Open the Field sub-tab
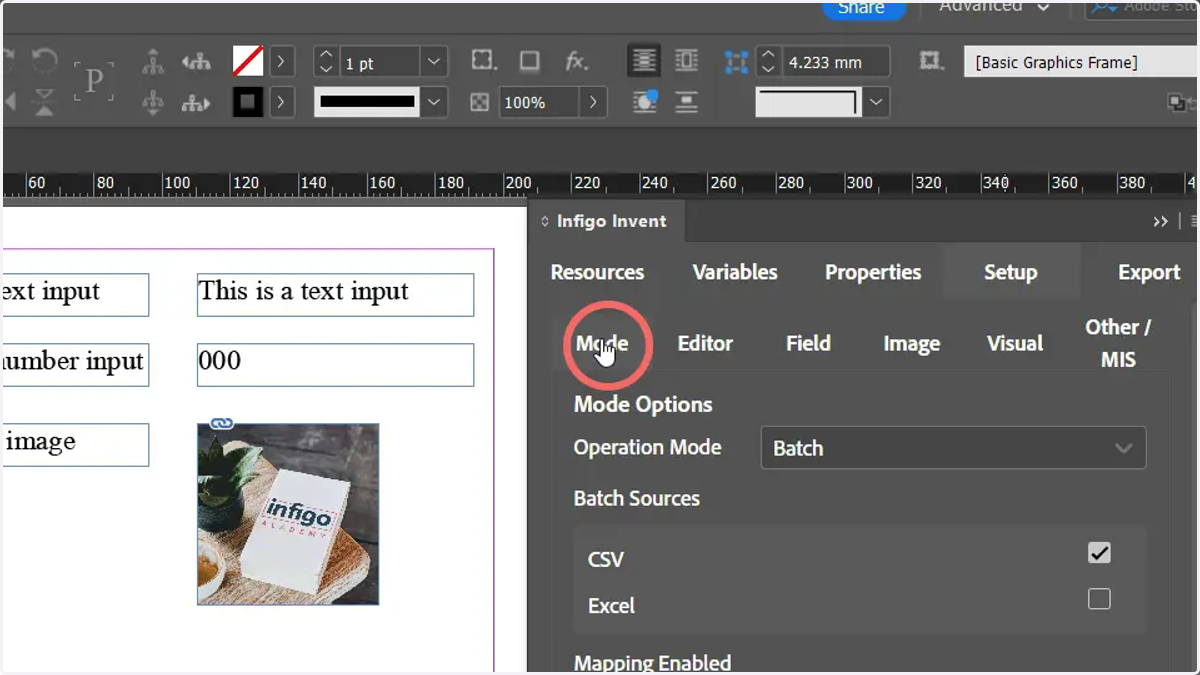Viewport: 1200px width, 675px height. coord(808,343)
